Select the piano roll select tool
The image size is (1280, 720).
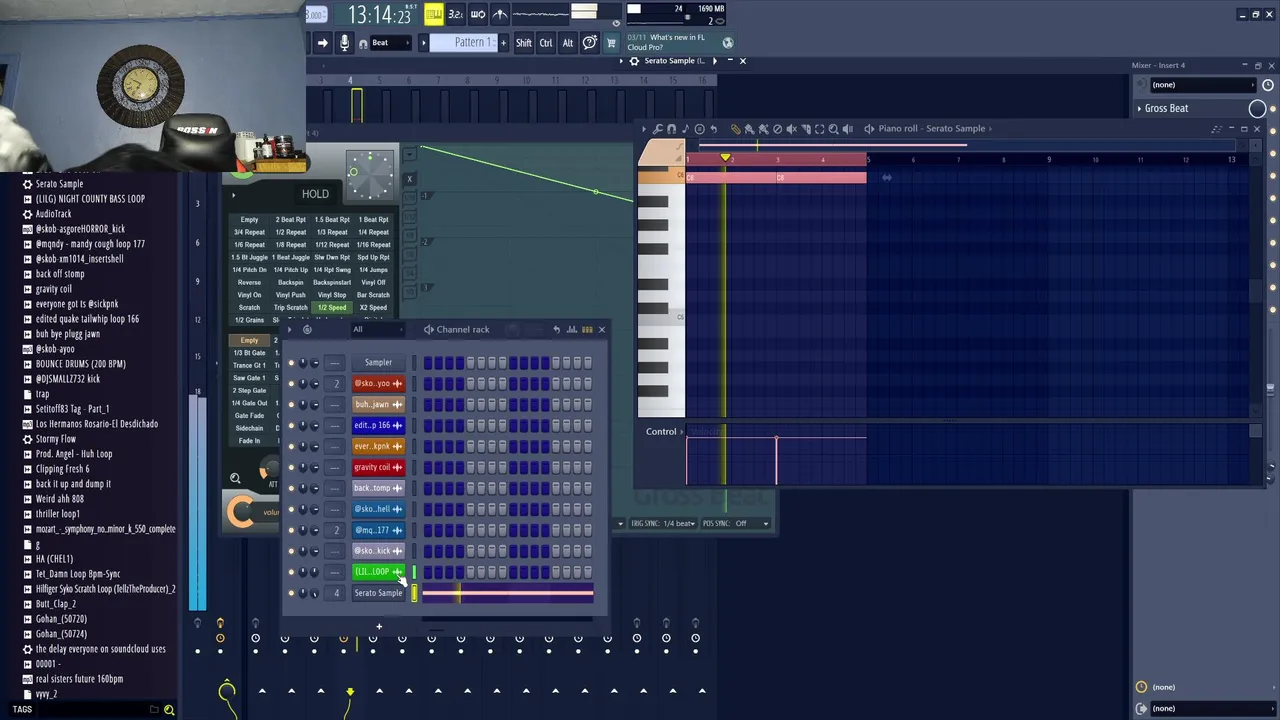tap(819, 129)
